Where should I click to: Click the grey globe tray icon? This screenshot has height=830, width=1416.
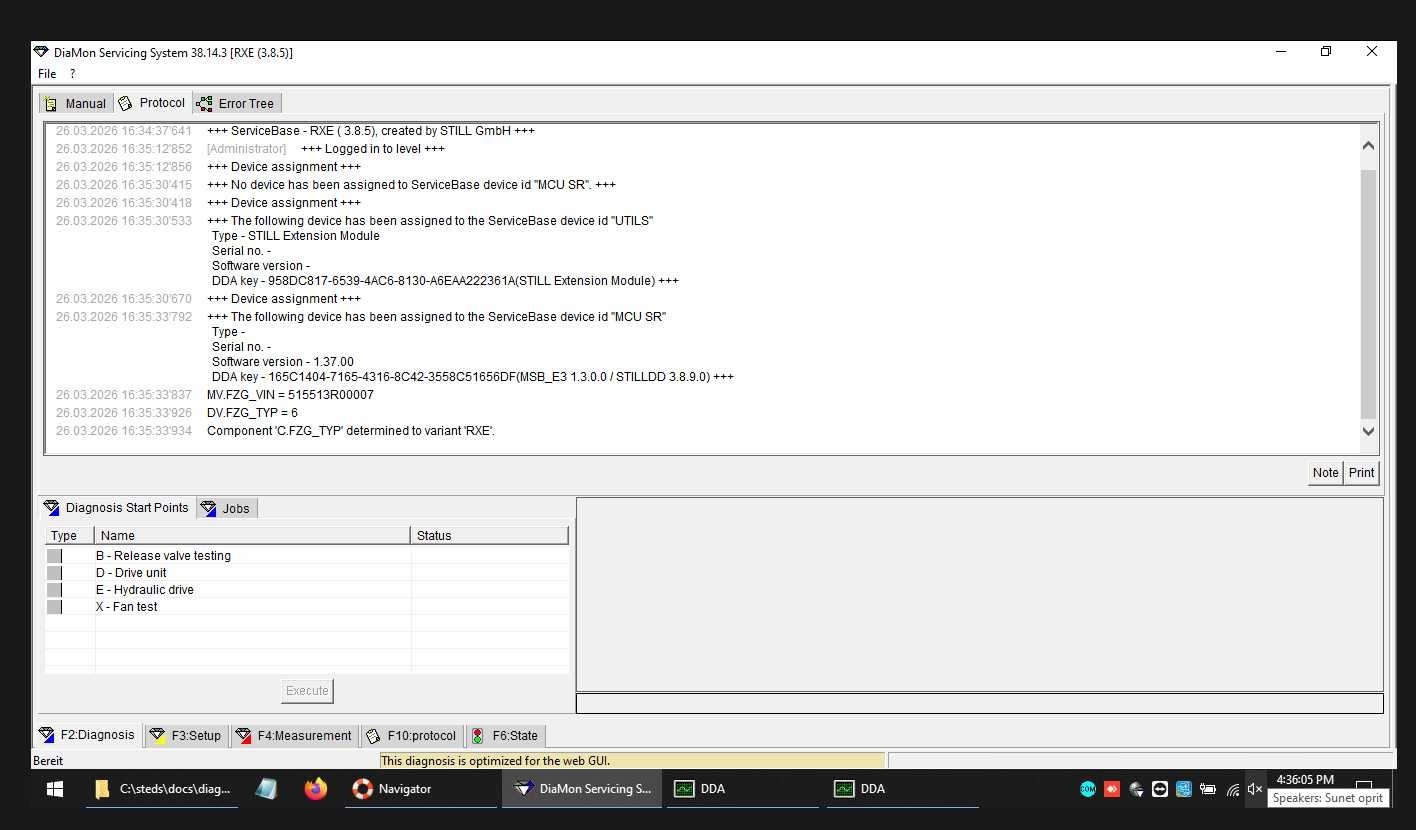[x=1136, y=789]
